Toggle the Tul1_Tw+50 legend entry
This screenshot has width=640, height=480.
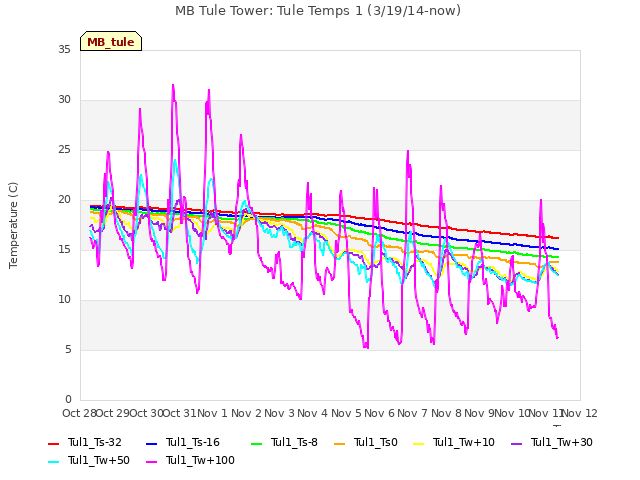89,460
